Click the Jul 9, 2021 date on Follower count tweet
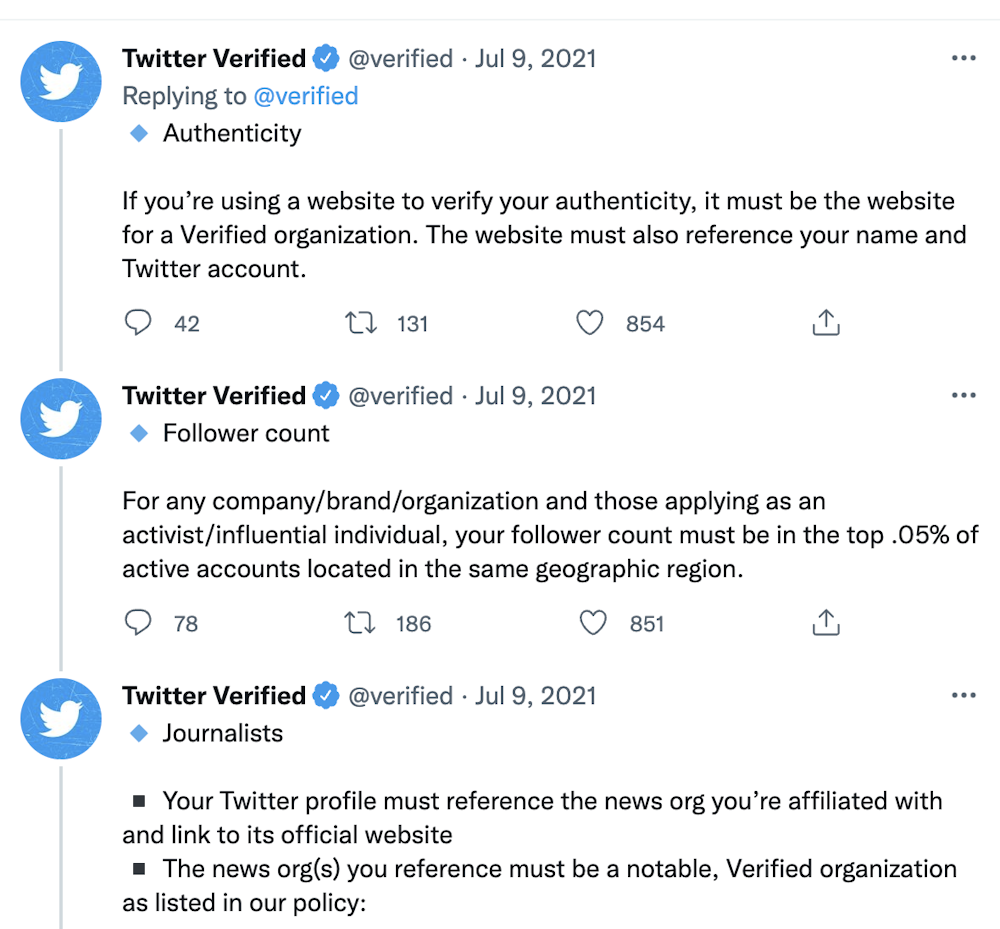Screen dimensions: 1000x929 pos(535,396)
